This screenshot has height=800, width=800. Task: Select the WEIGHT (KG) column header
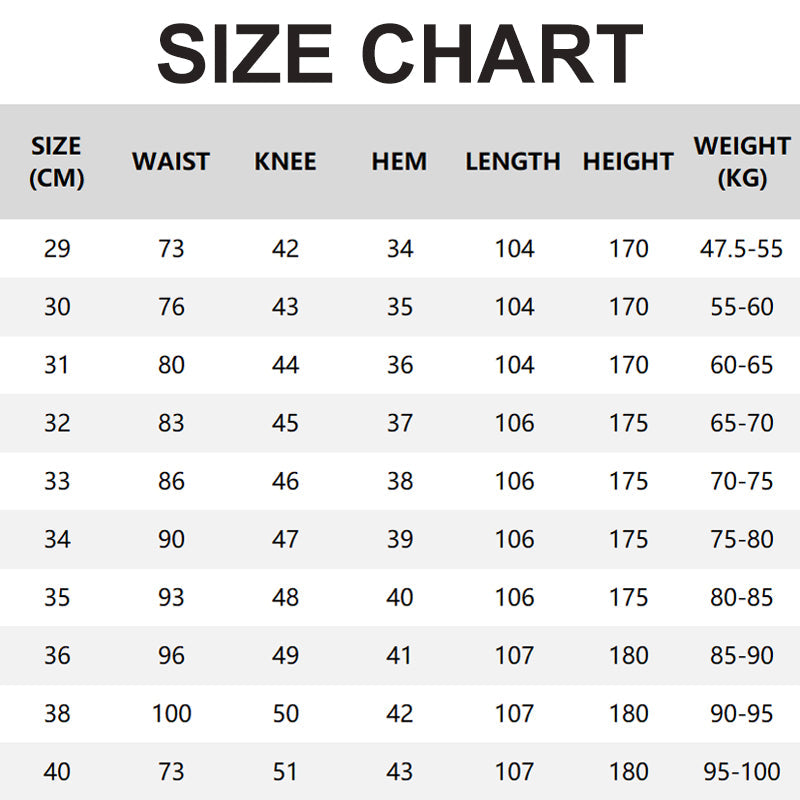[x=742, y=162]
